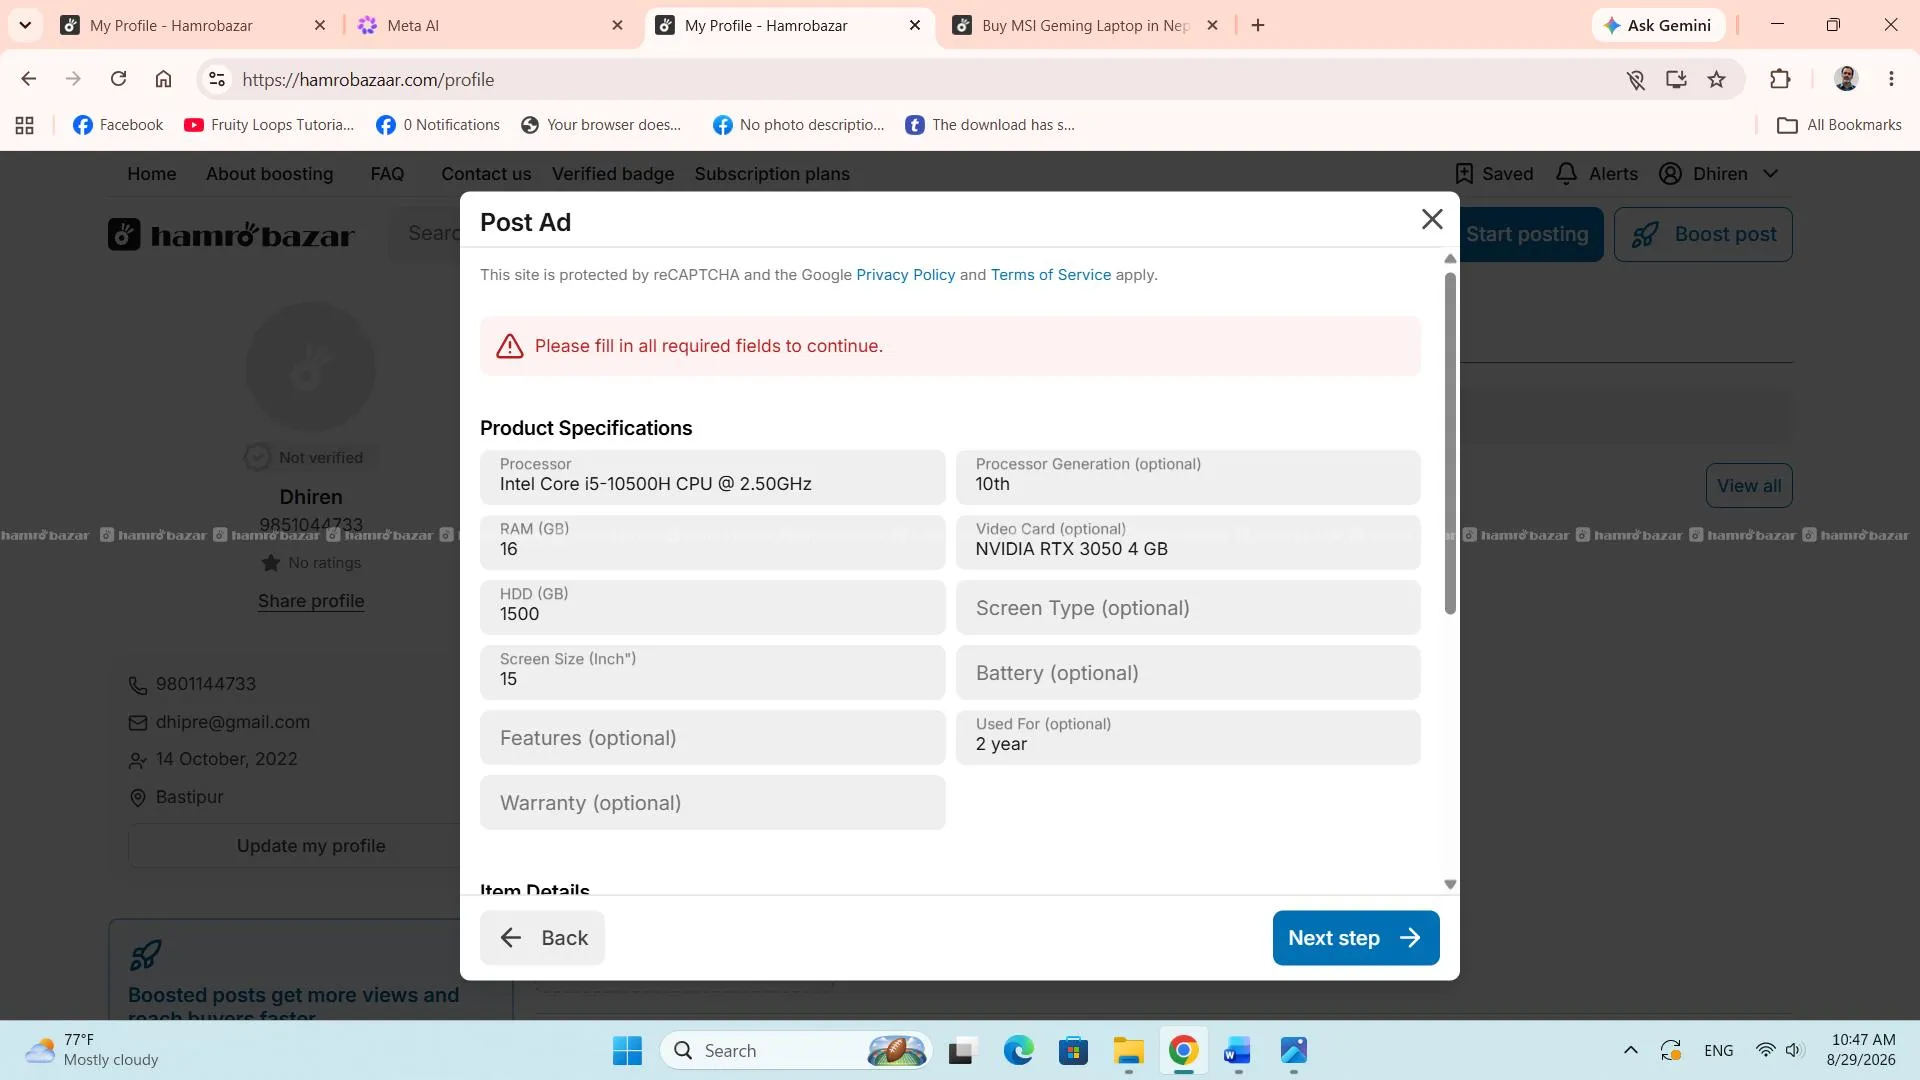The width and height of the screenshot is (1920, 1080).
Task: Open the Fruity Loops Tutorial bookmark
Action: point(269,125)
